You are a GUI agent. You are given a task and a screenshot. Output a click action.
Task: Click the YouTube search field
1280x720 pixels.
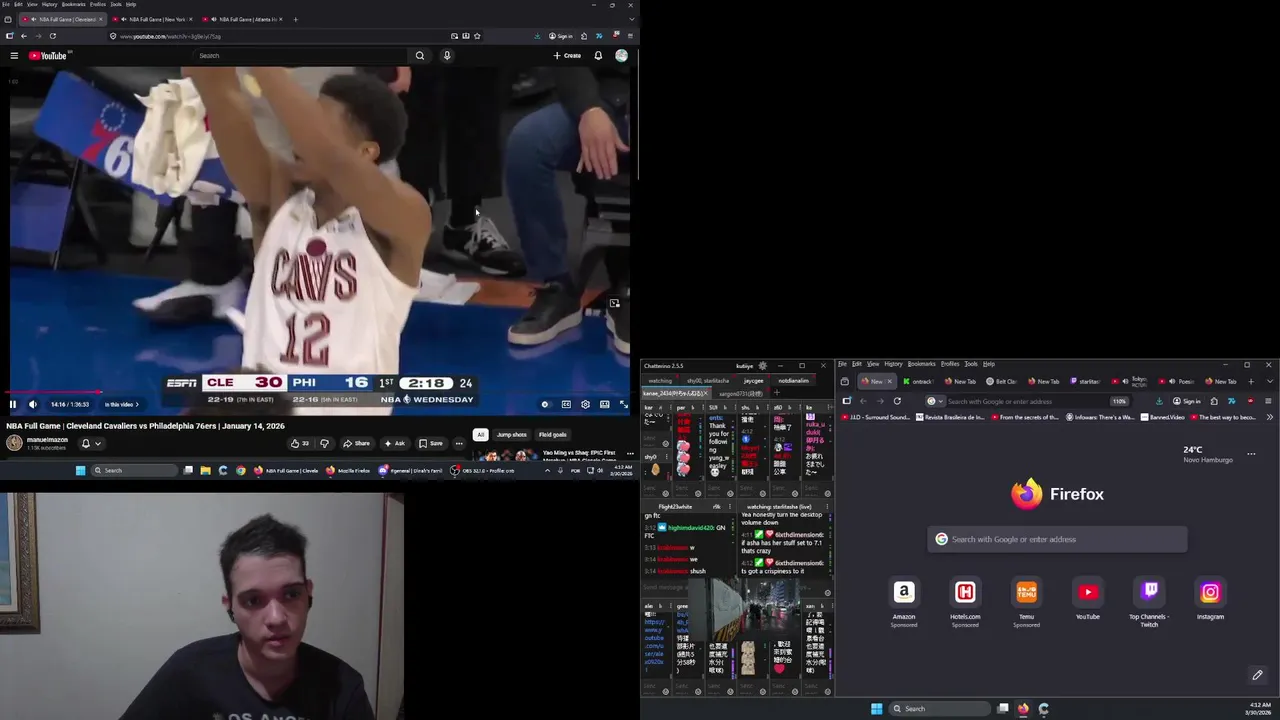point(300,55)
